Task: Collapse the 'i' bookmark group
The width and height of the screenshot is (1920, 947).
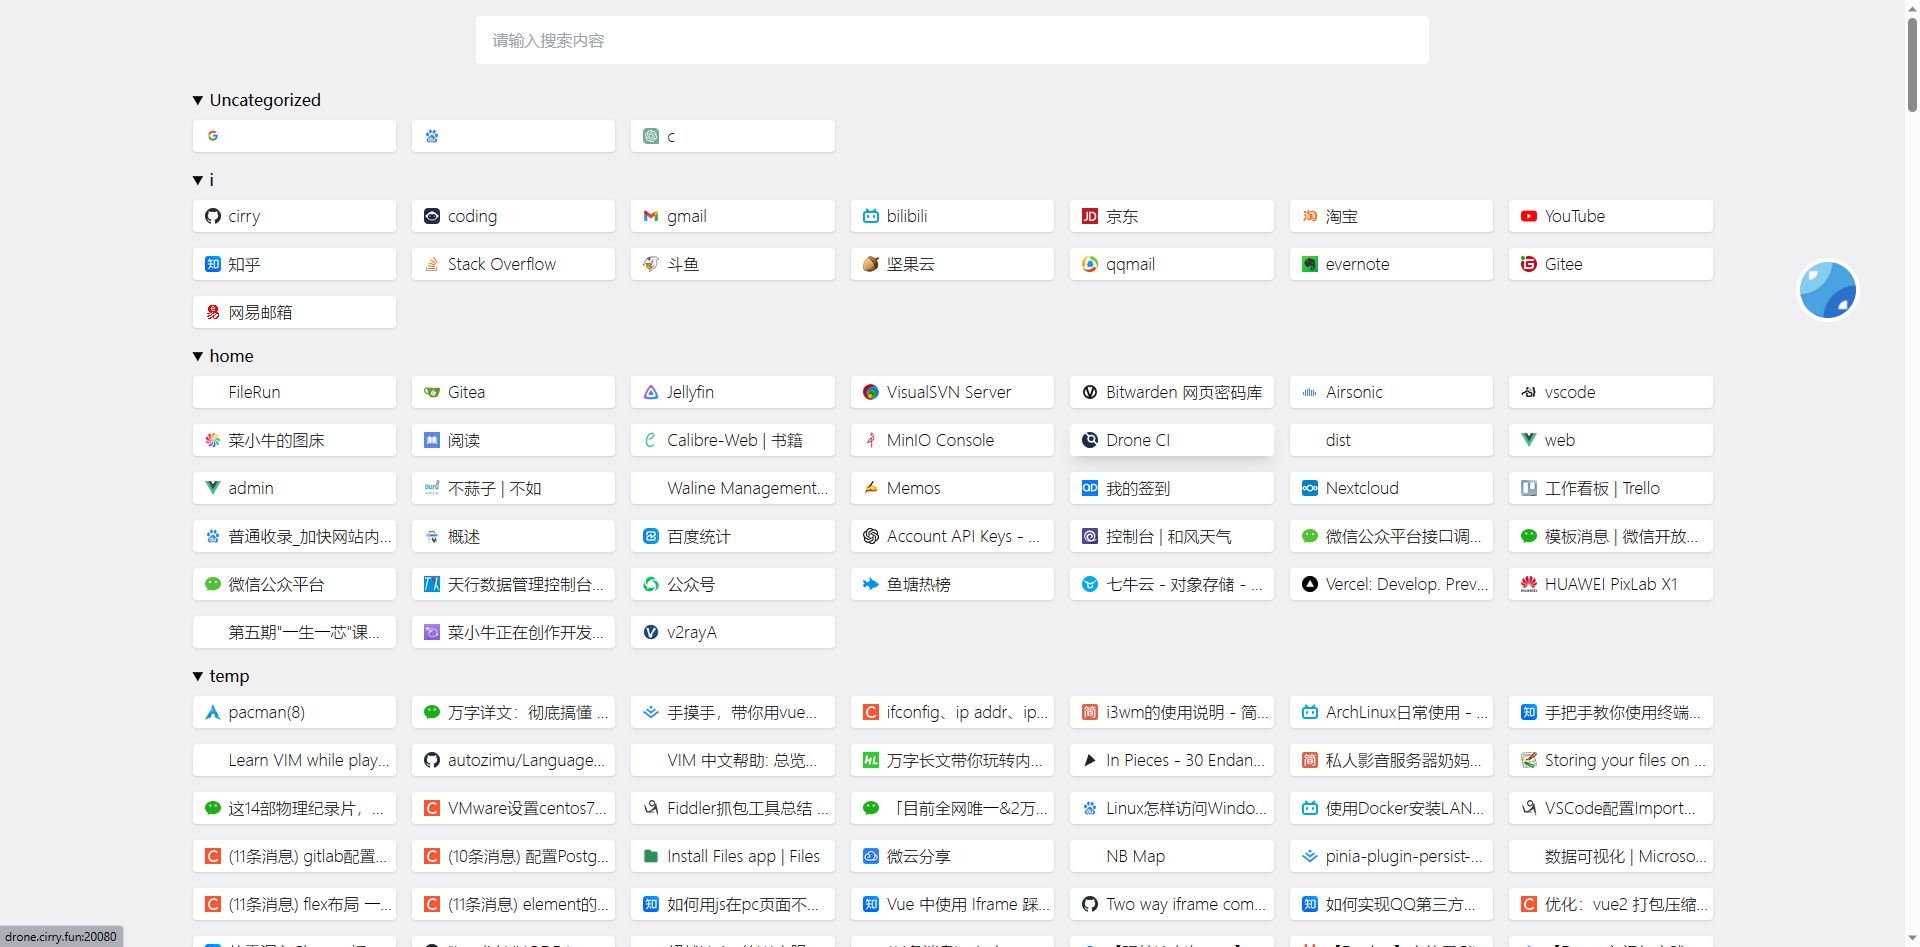Action: 198,180
